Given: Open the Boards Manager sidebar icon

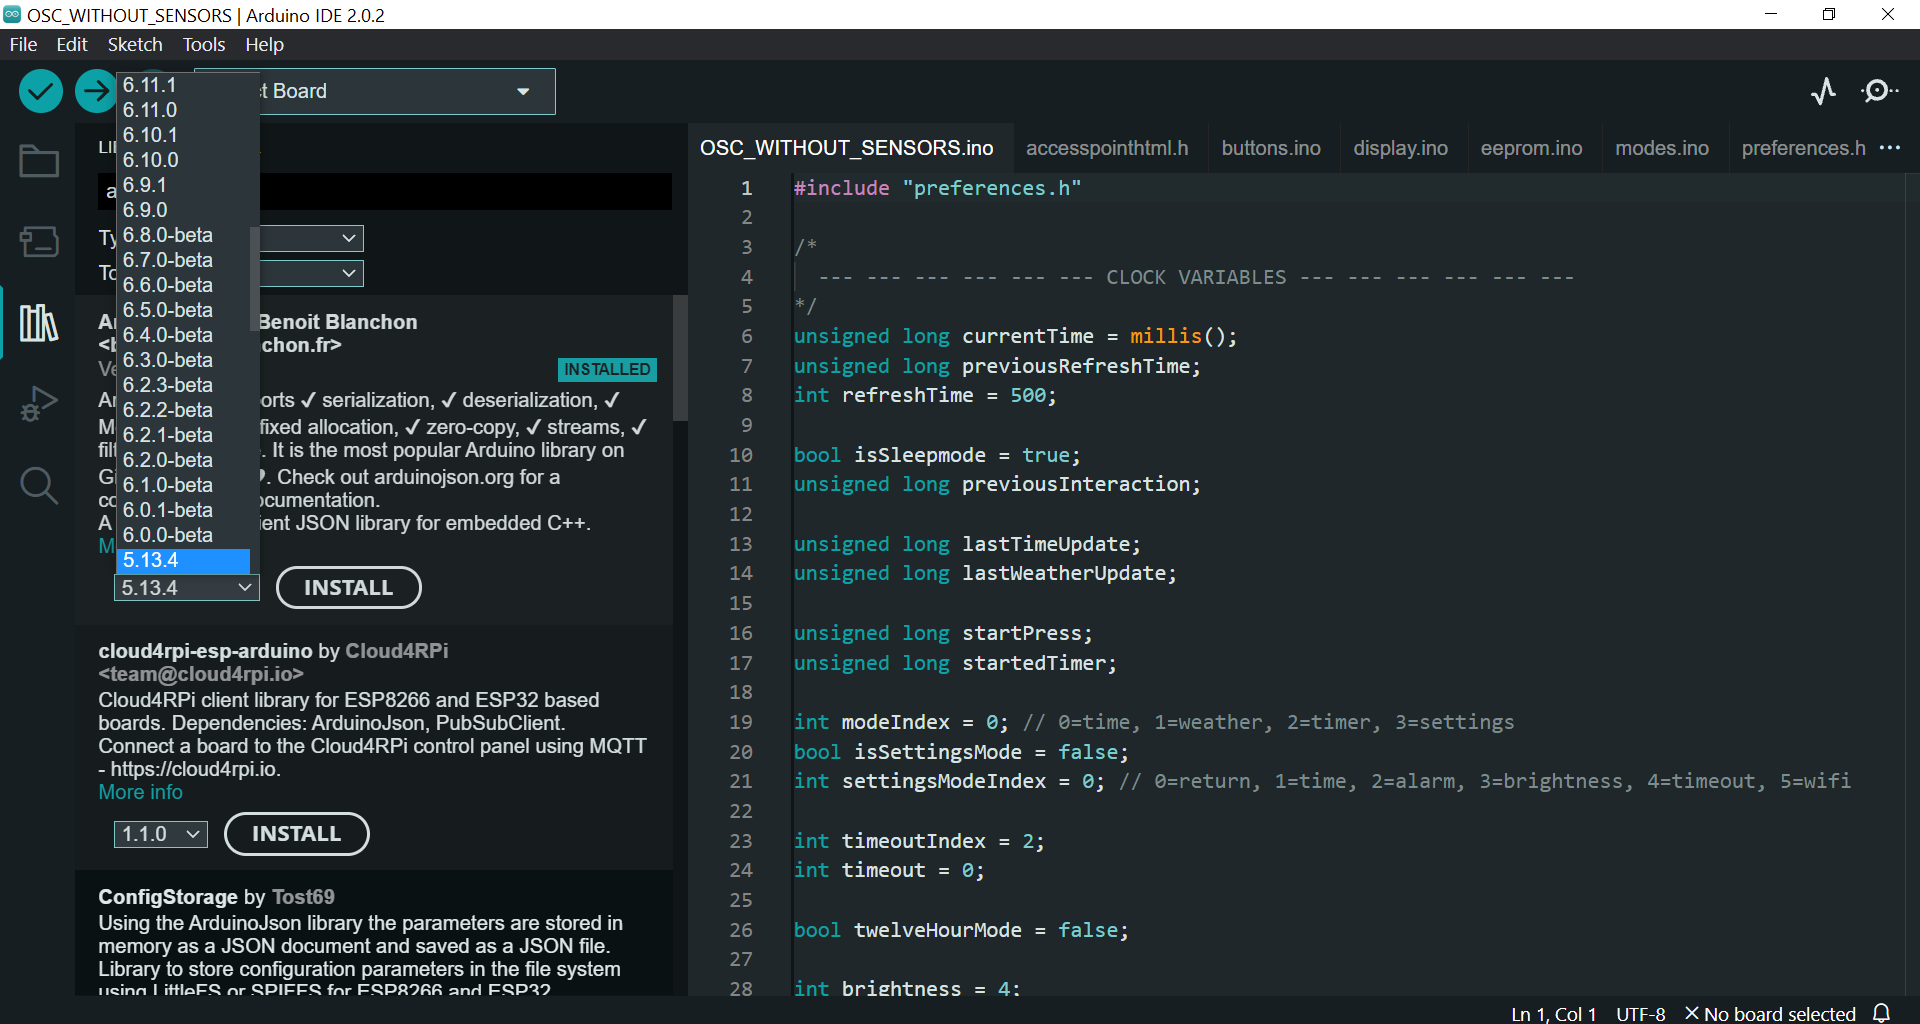Looking at the screenshot, I should pyautogui.click(x=38, y=241).
